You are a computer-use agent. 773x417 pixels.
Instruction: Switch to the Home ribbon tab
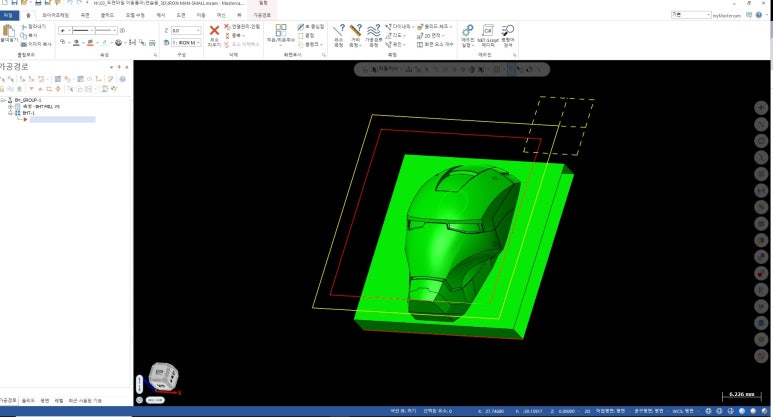coord(28,15)
